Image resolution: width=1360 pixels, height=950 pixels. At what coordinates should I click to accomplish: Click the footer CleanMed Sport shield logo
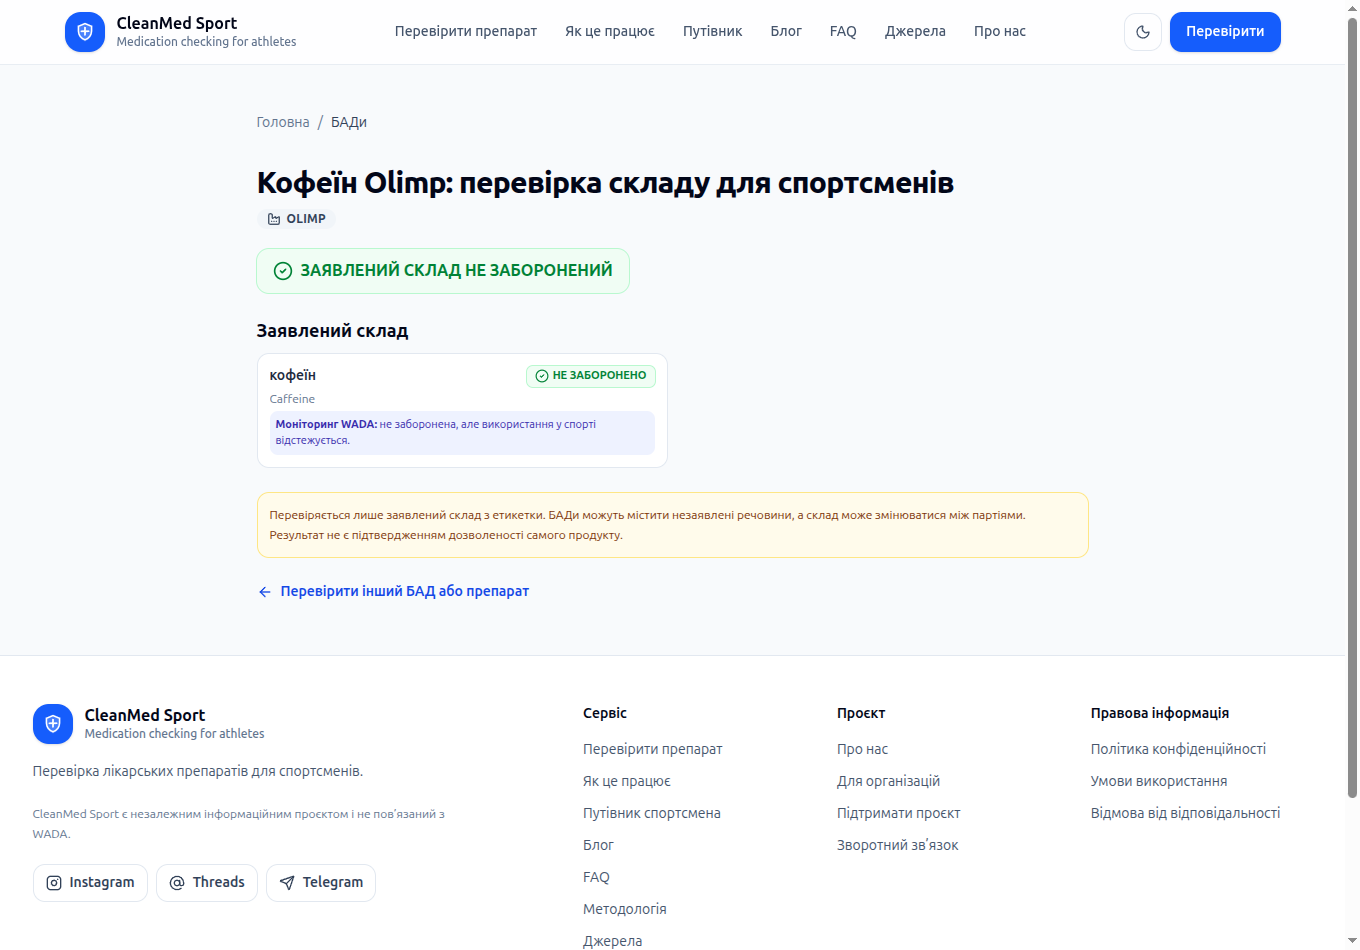point(53,724)
